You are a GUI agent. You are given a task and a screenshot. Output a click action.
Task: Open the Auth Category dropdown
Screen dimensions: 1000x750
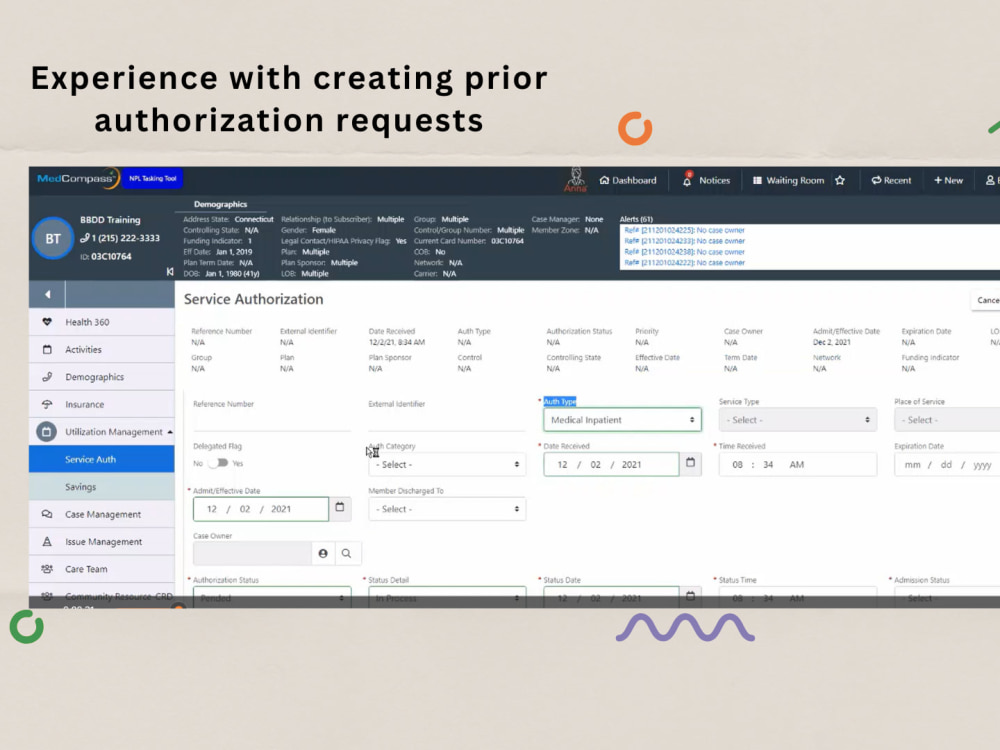[447, 464]
